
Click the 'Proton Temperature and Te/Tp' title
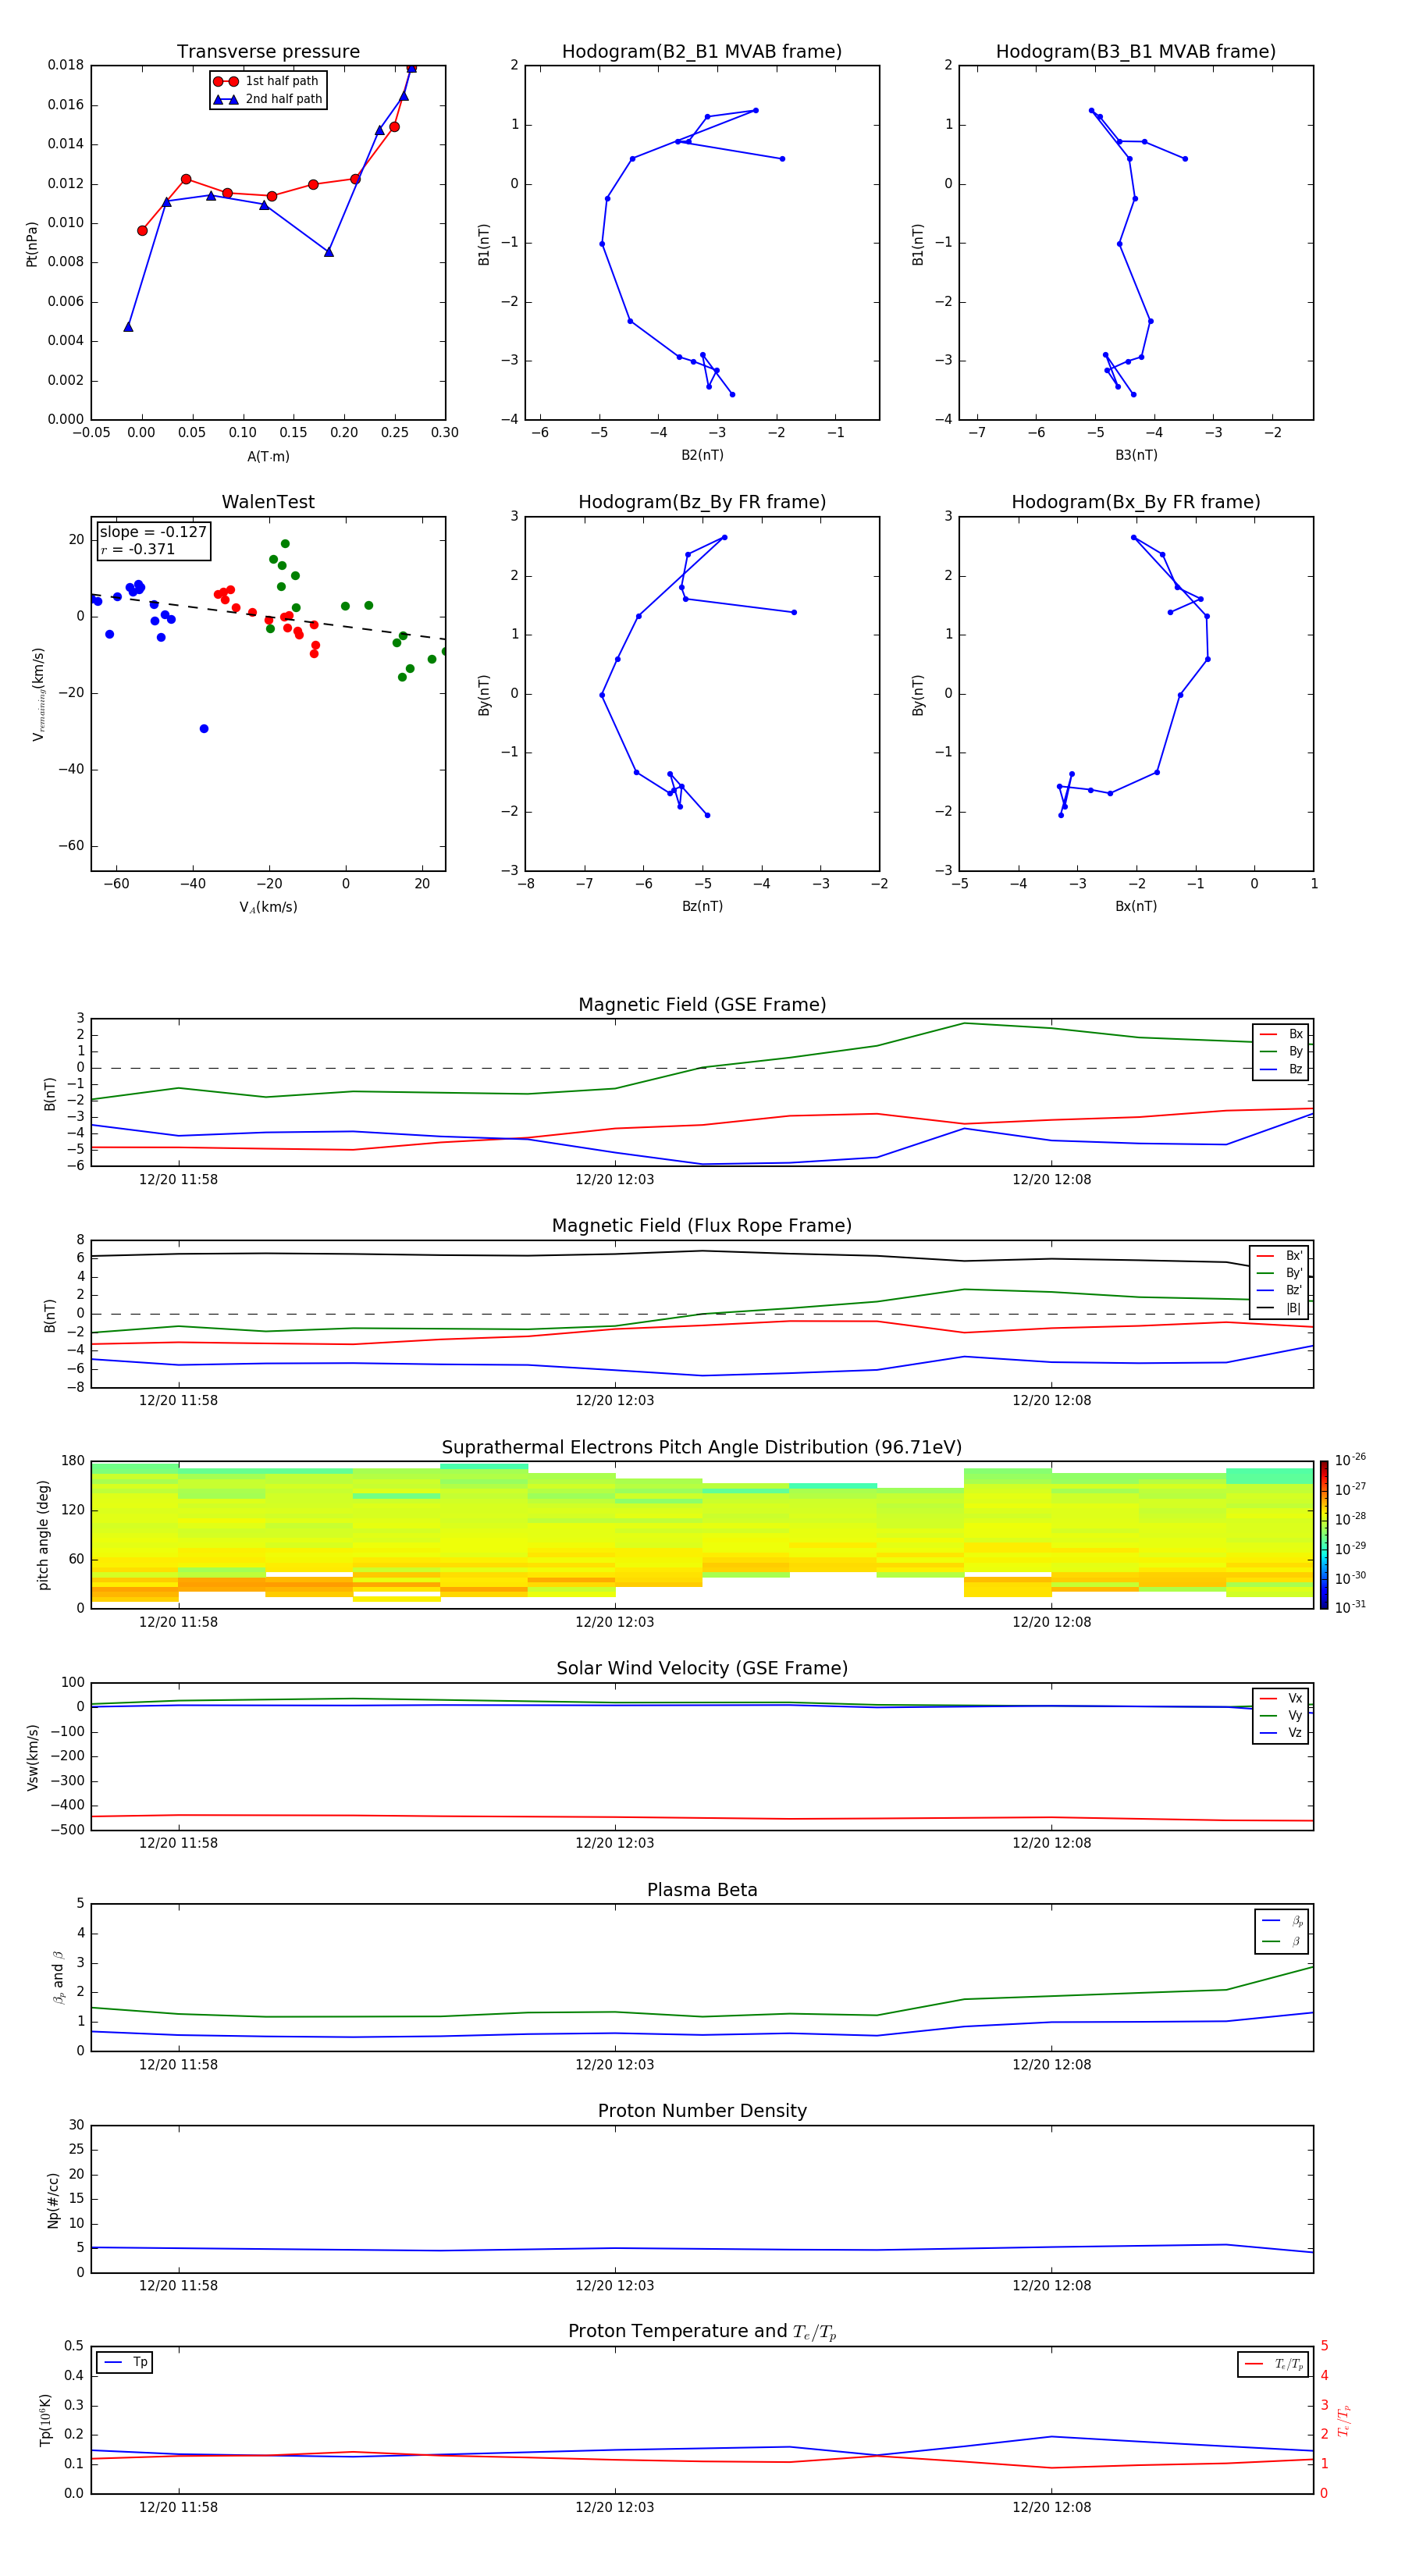[x=702, y=2332]
